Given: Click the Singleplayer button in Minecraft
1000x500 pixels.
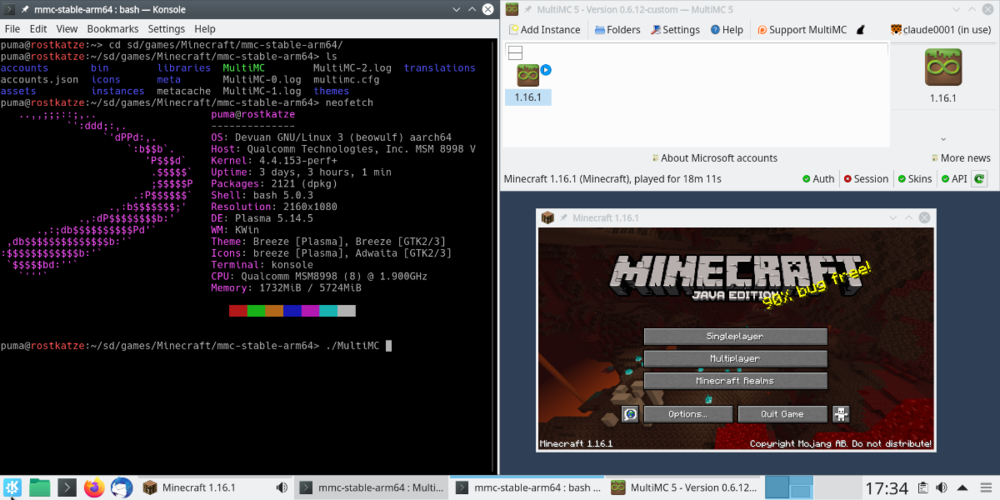Looking at the screenshot, I should click(735, 336).
